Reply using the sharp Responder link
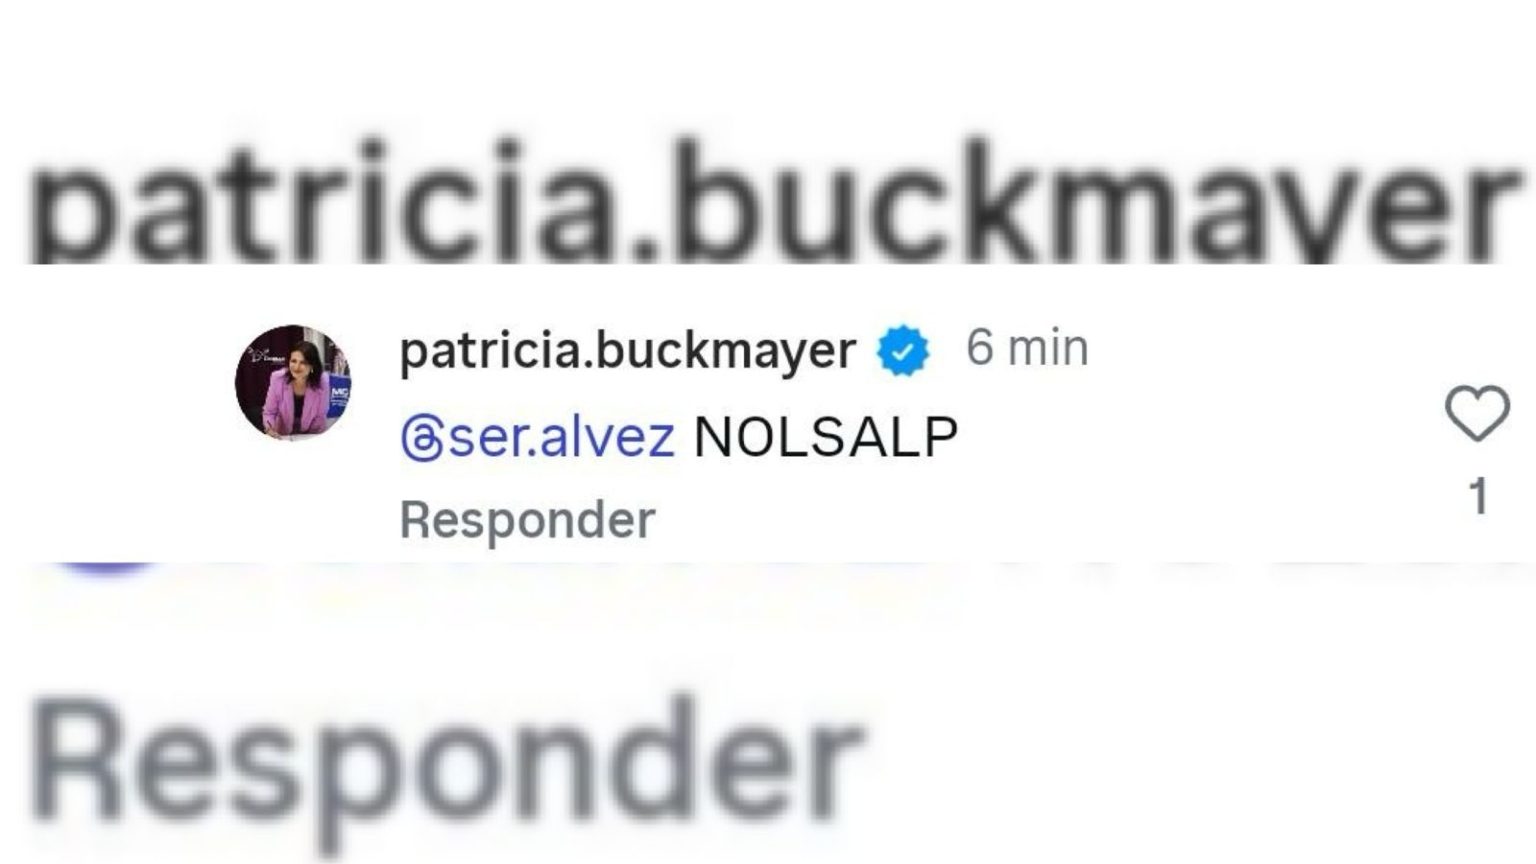Viewport: 1536px width, 864px height. [x=527, y=520]
